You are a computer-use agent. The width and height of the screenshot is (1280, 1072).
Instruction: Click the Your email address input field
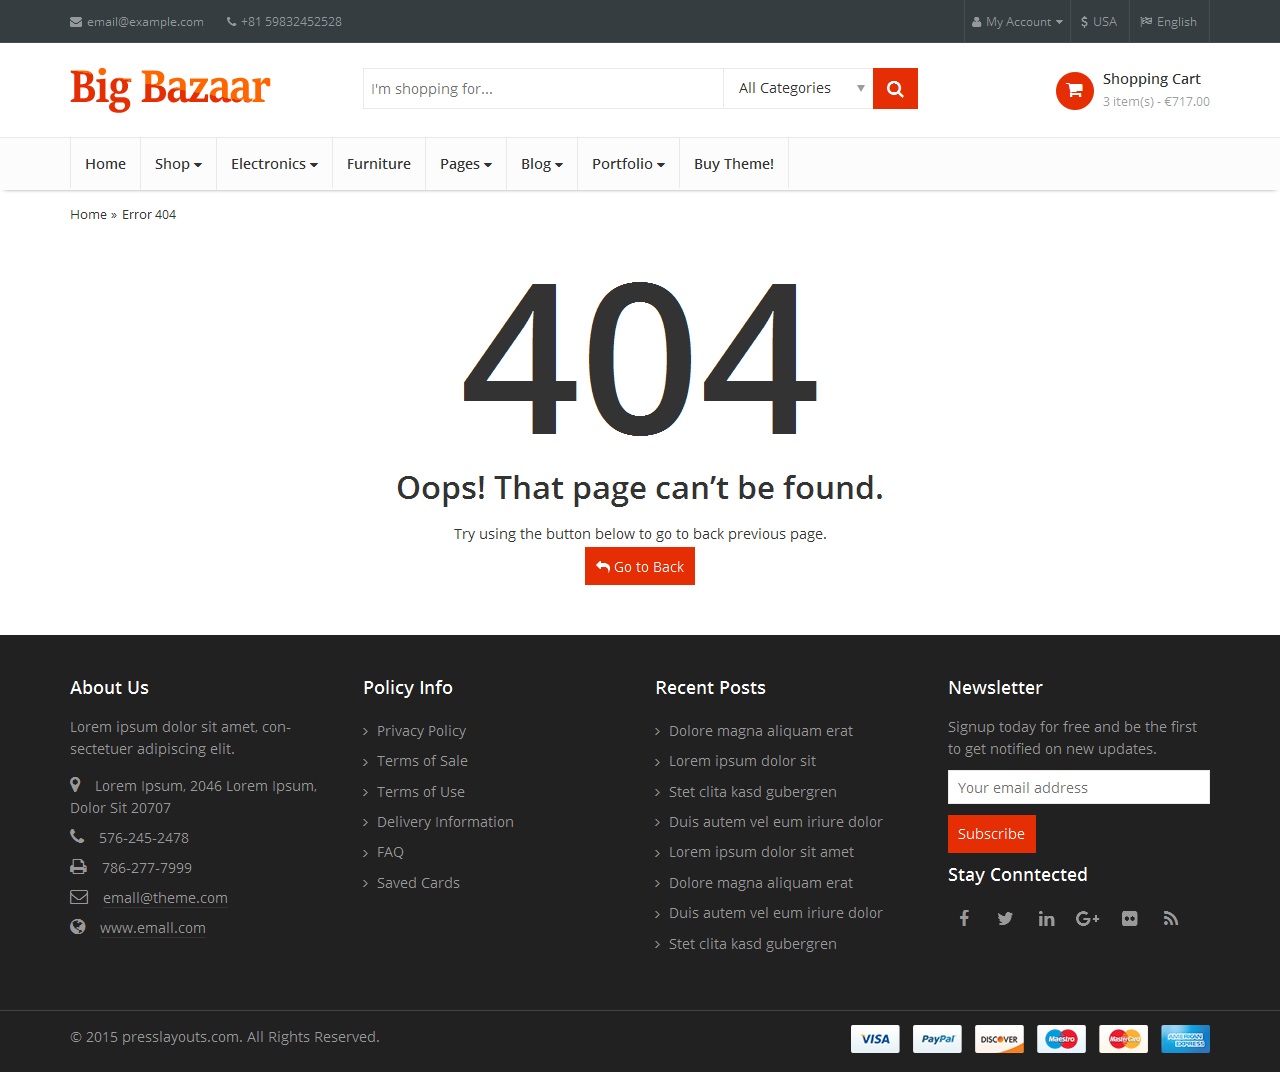click(x=1078, y=787)
